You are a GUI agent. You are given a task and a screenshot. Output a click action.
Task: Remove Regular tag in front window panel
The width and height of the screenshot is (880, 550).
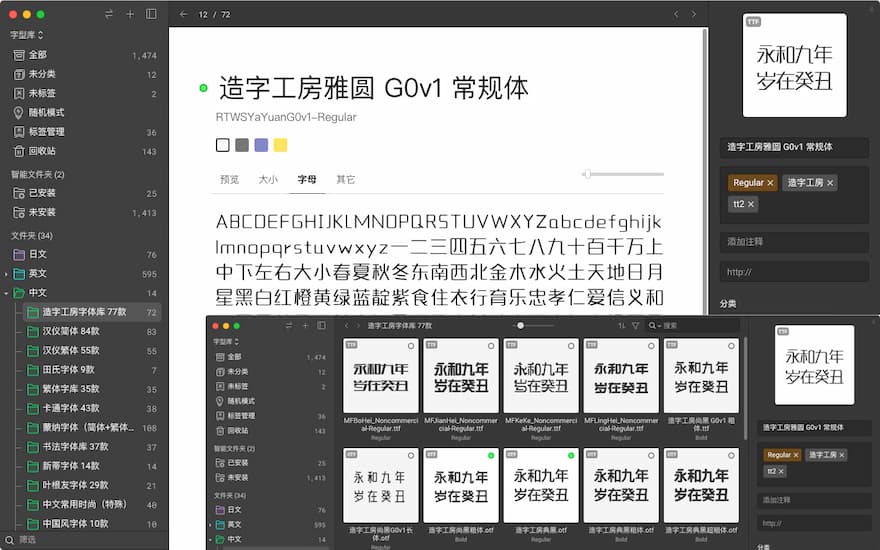pyautogui.click(x=796, y=455)
